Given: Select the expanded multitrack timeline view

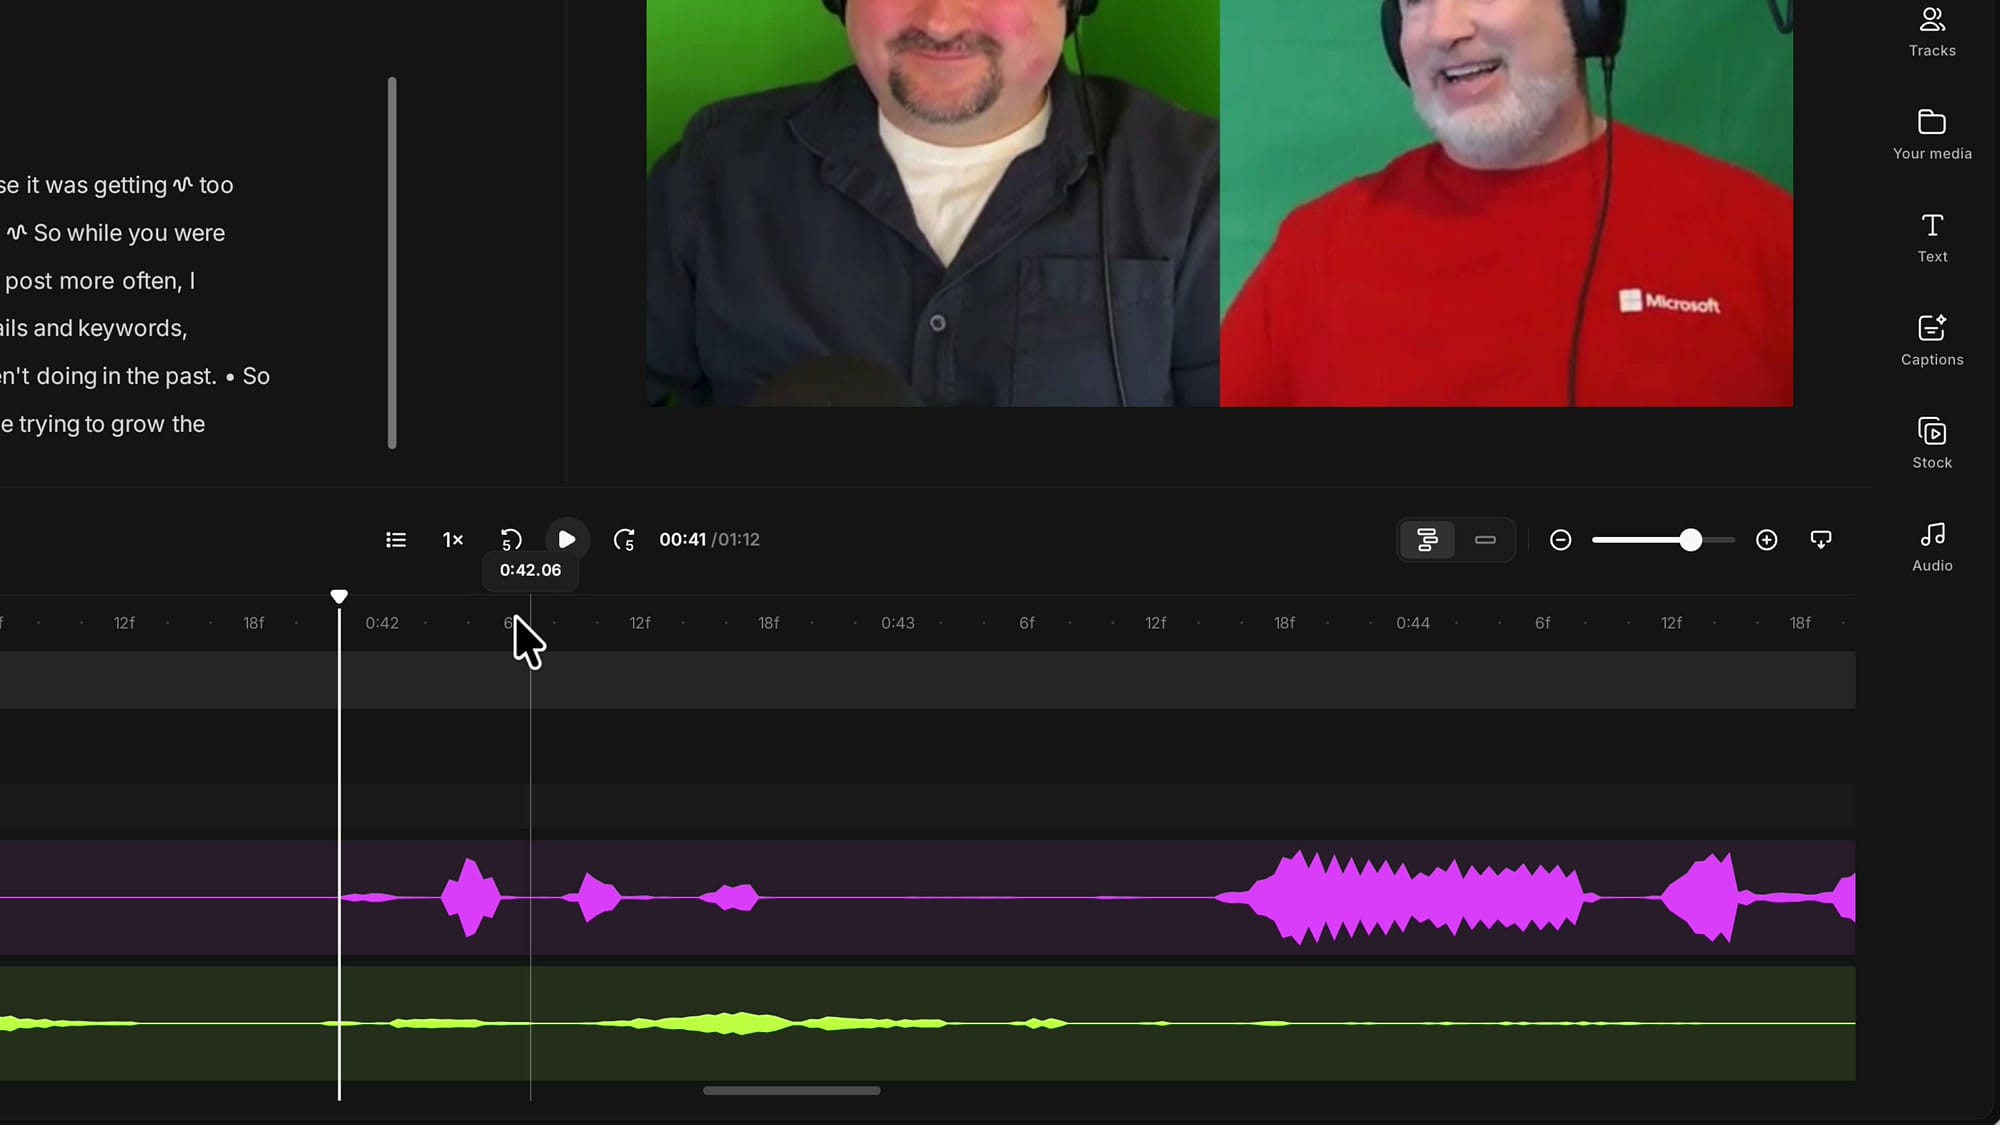Looking at the screenshot, I should pyautogui.click(x=1427, y=540).
